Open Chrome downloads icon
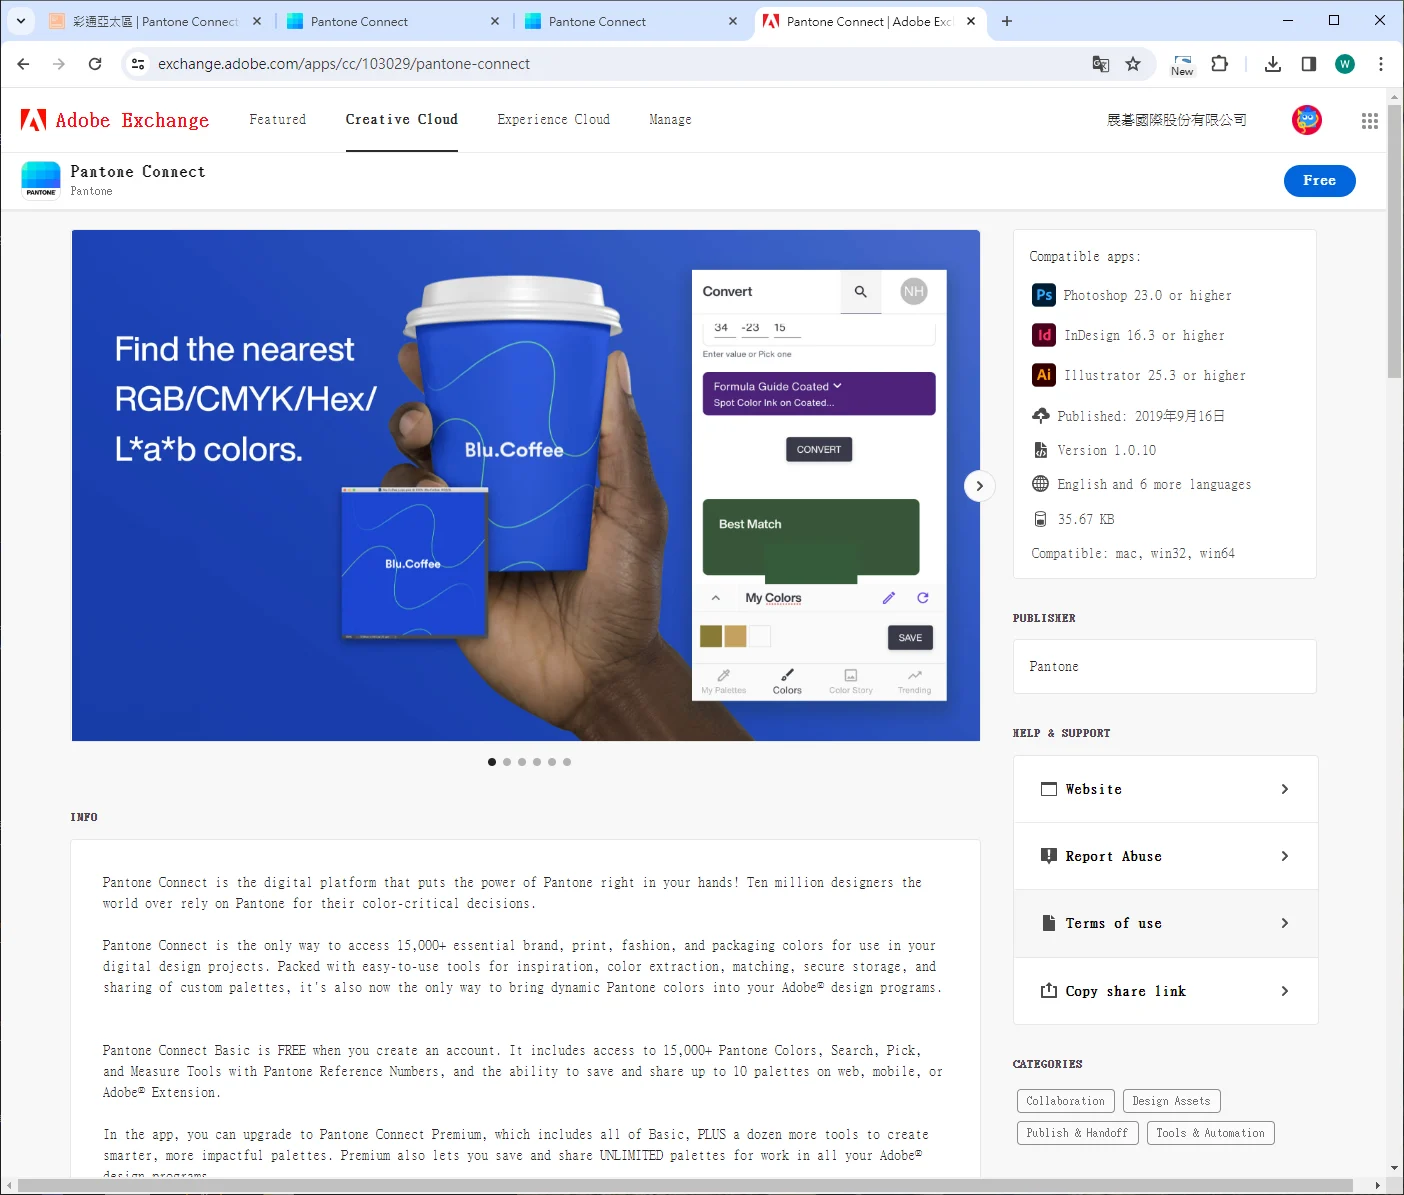 (1272, 64)
